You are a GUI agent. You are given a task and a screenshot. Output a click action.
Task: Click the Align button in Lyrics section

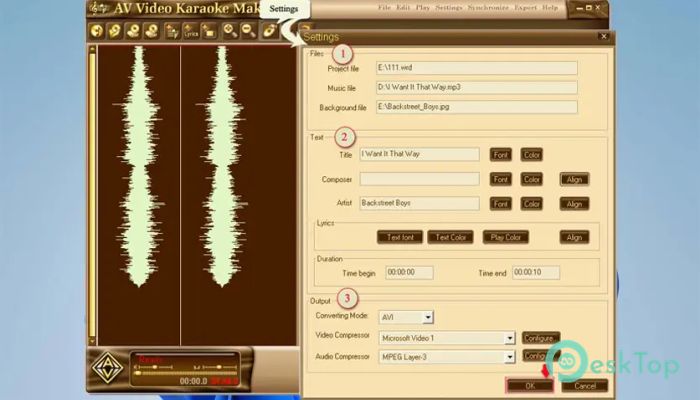click(574, 237)
